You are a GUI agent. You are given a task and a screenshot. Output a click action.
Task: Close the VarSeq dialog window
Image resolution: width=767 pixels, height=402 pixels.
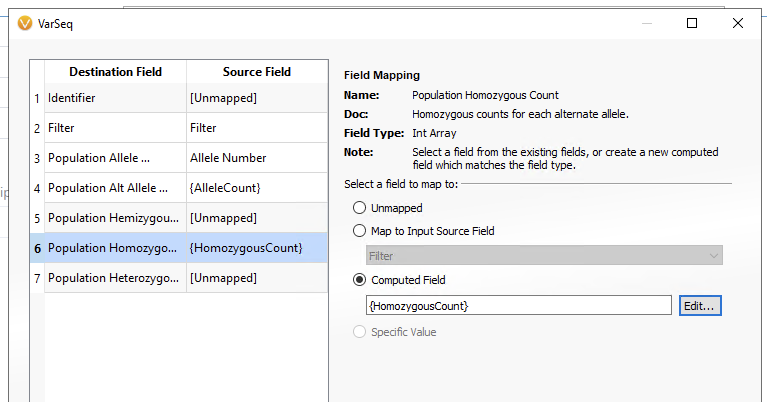click(x=738, y=23)
